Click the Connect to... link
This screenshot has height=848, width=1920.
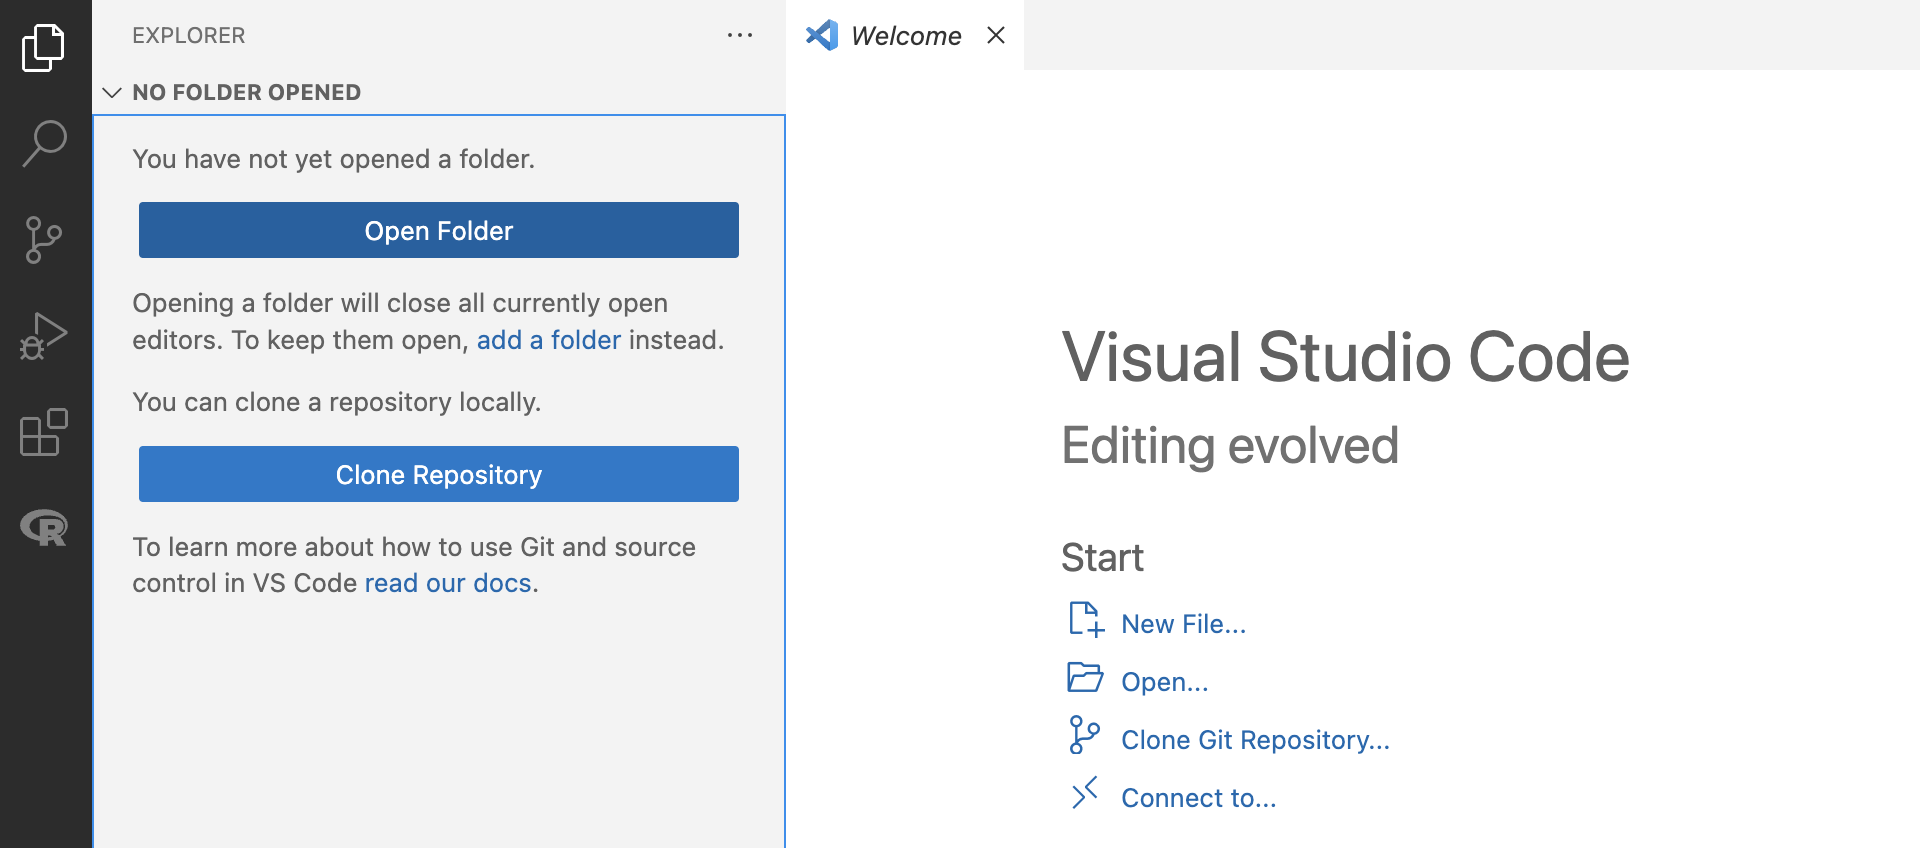point(1199,798)
